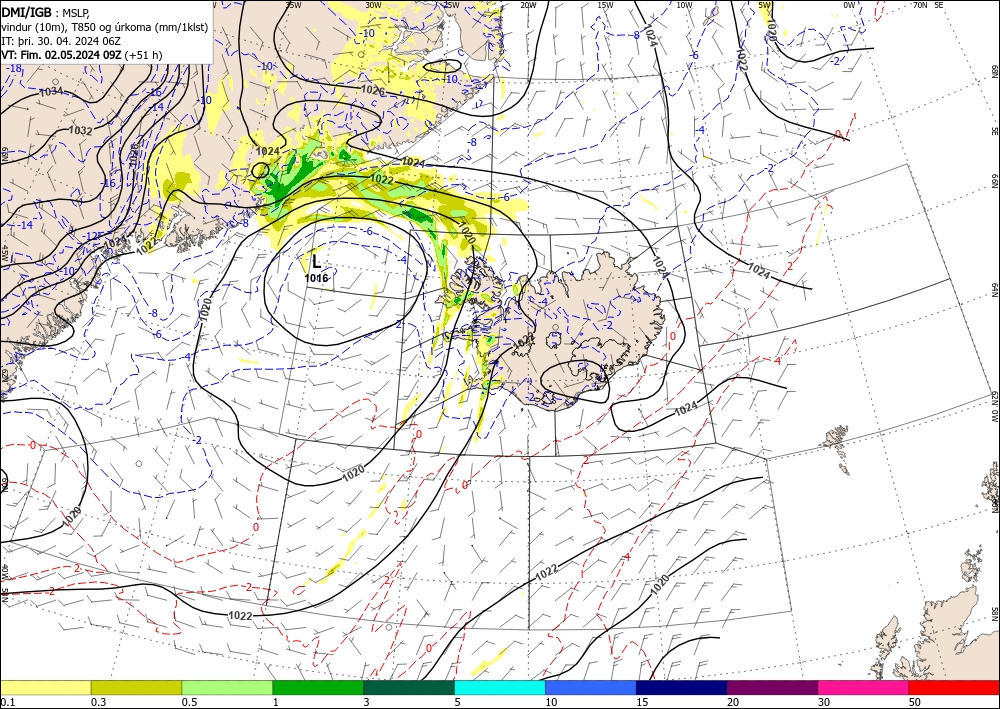This screenshot has height=709, width=1000.
Task: Click the "15" legend value
Action: coord(642,702)
